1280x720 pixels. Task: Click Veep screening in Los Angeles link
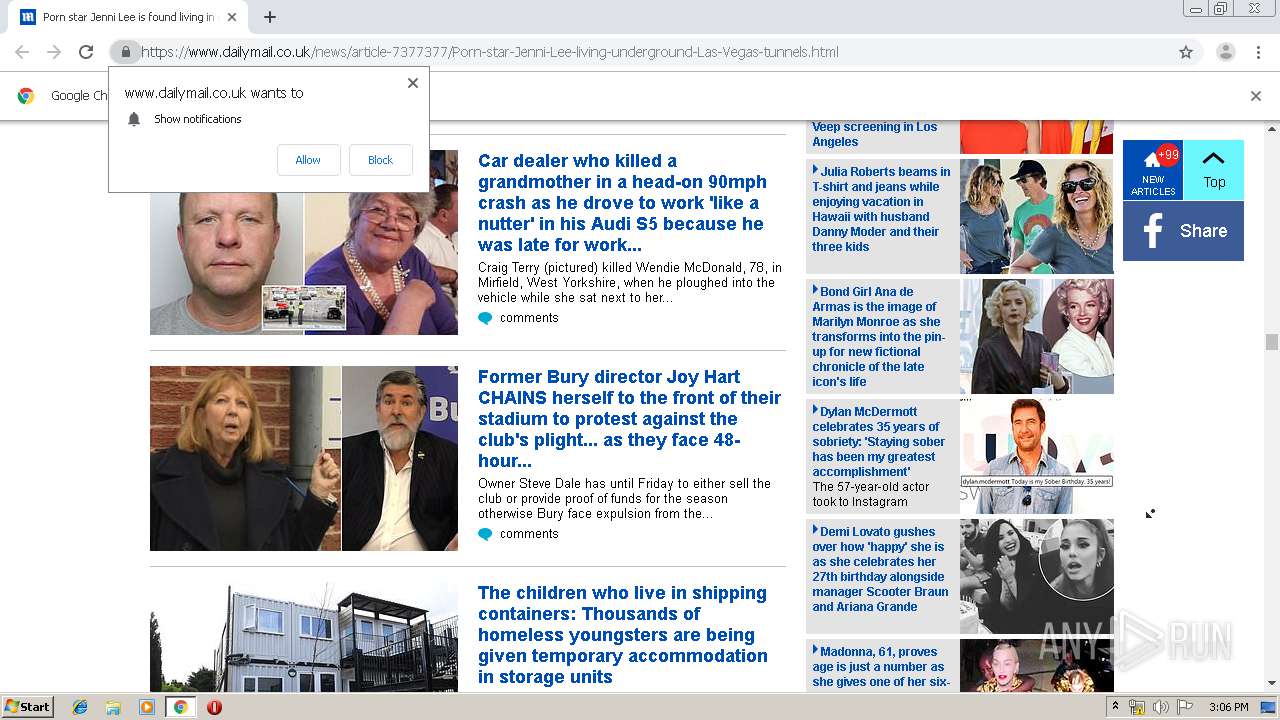click(874, 134)
